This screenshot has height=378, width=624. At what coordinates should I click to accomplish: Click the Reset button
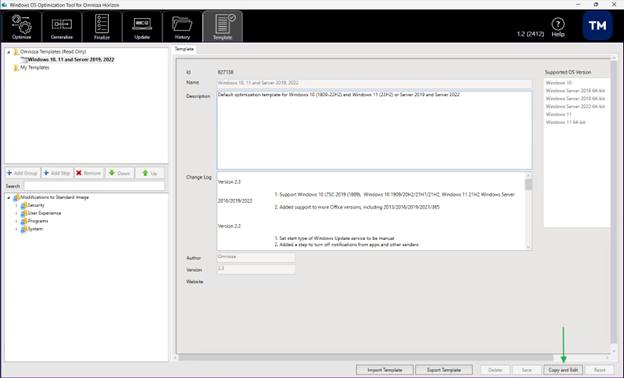click(599, 370)
